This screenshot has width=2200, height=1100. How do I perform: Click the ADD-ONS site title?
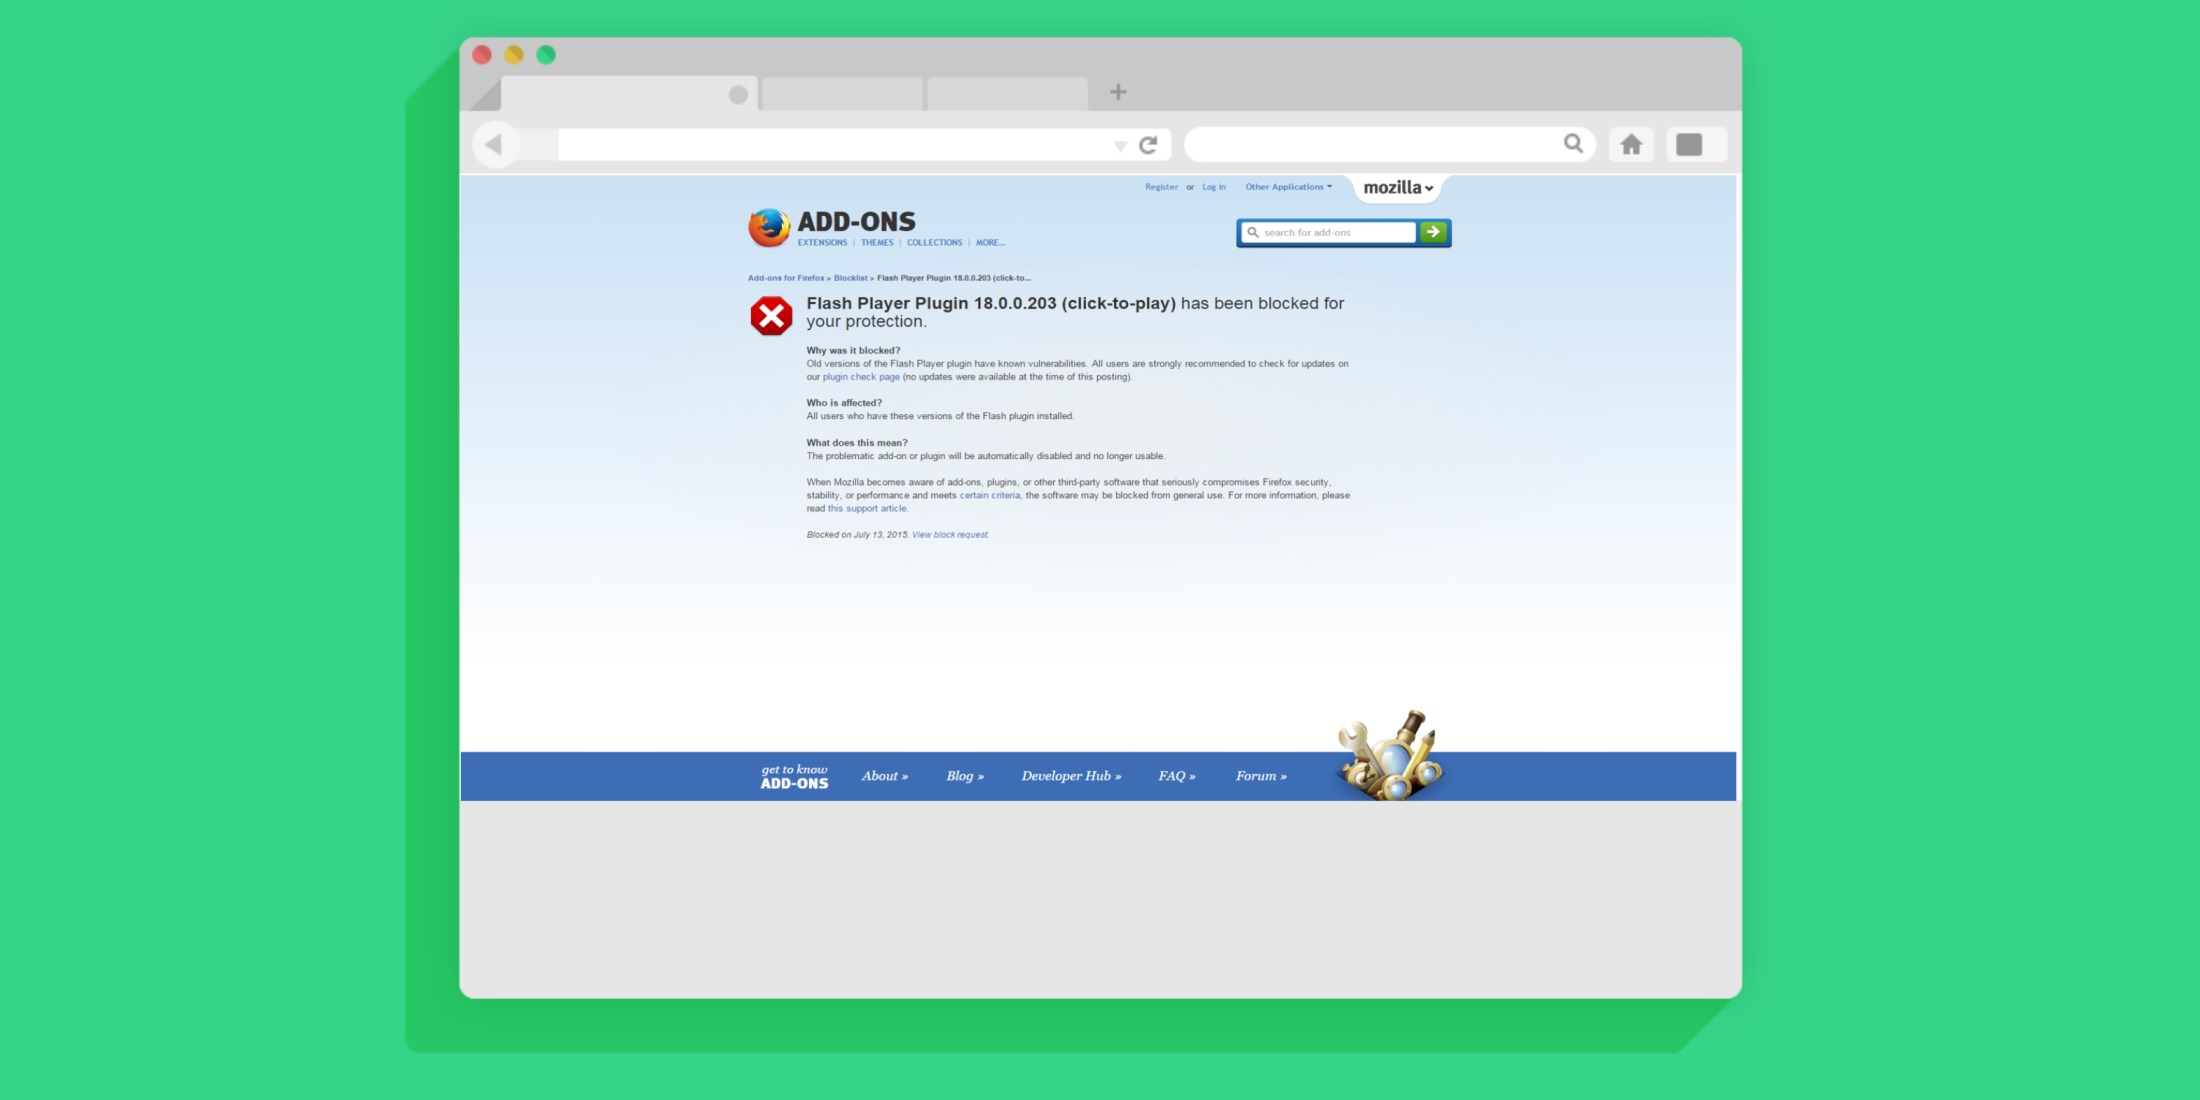point(856,221)
